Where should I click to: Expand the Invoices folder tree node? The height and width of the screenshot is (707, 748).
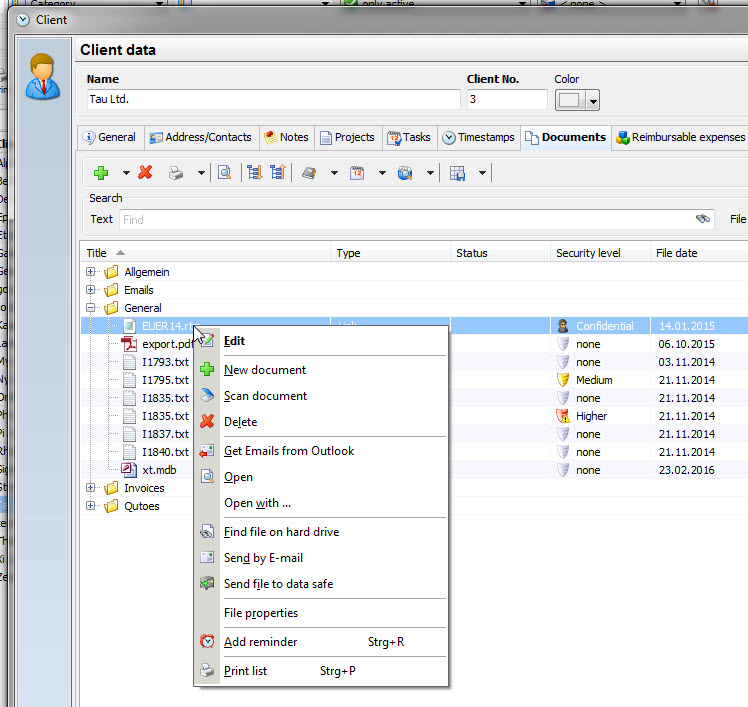coord(91,488)
